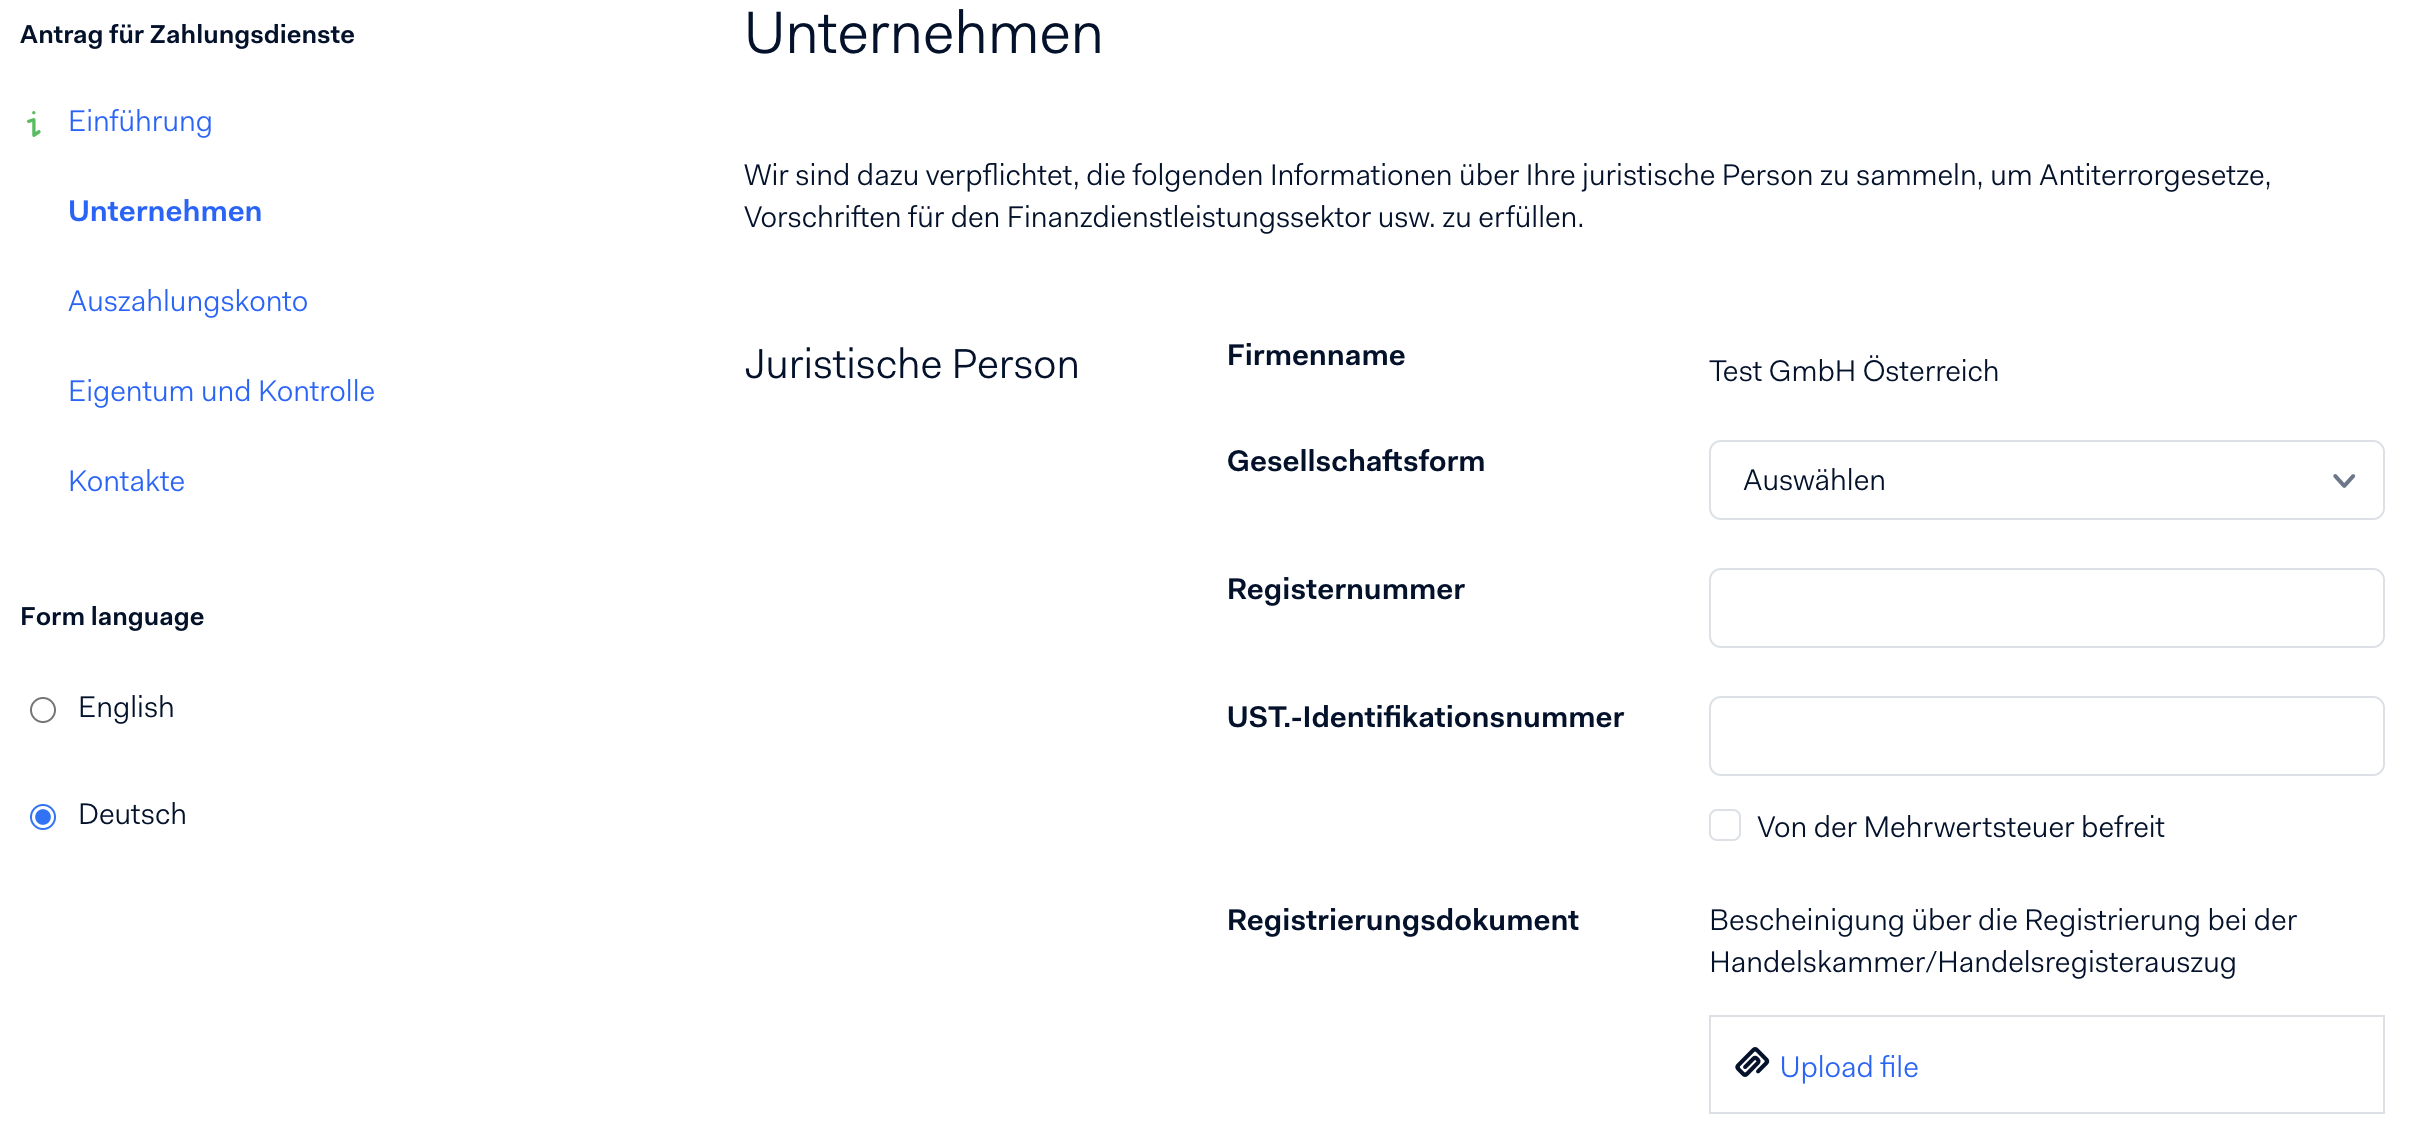2412x1138 pixels.
Task: Click the English language label
Action: point(126,707)
